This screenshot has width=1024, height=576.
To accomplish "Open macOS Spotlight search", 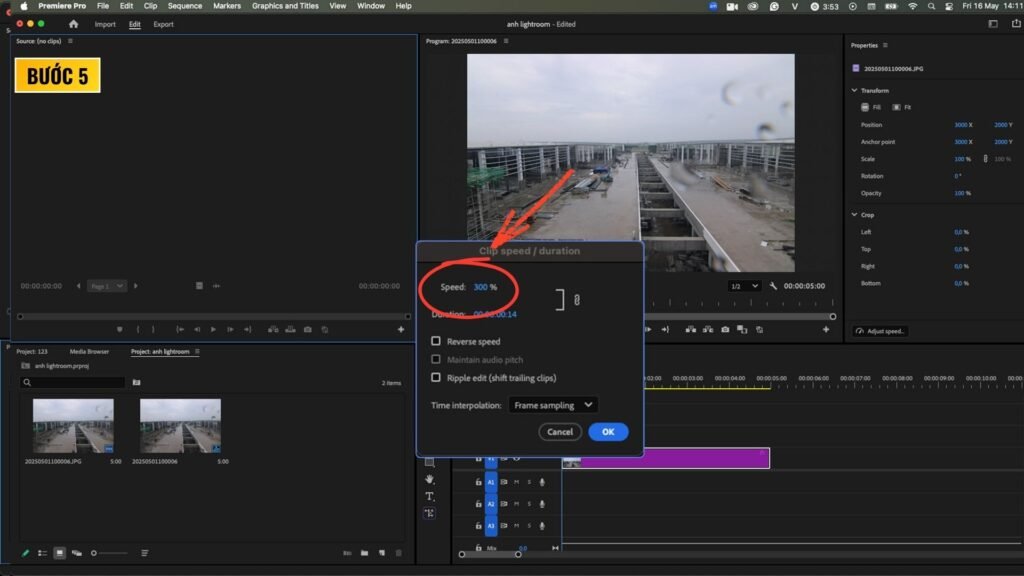I will [931, 6].
